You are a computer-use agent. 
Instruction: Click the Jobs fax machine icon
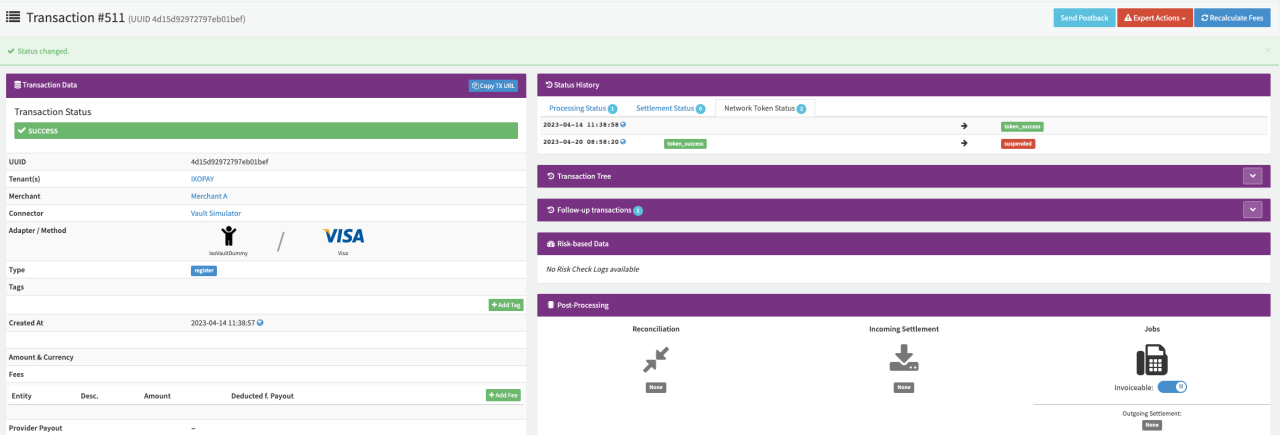tap(1151, 359)
